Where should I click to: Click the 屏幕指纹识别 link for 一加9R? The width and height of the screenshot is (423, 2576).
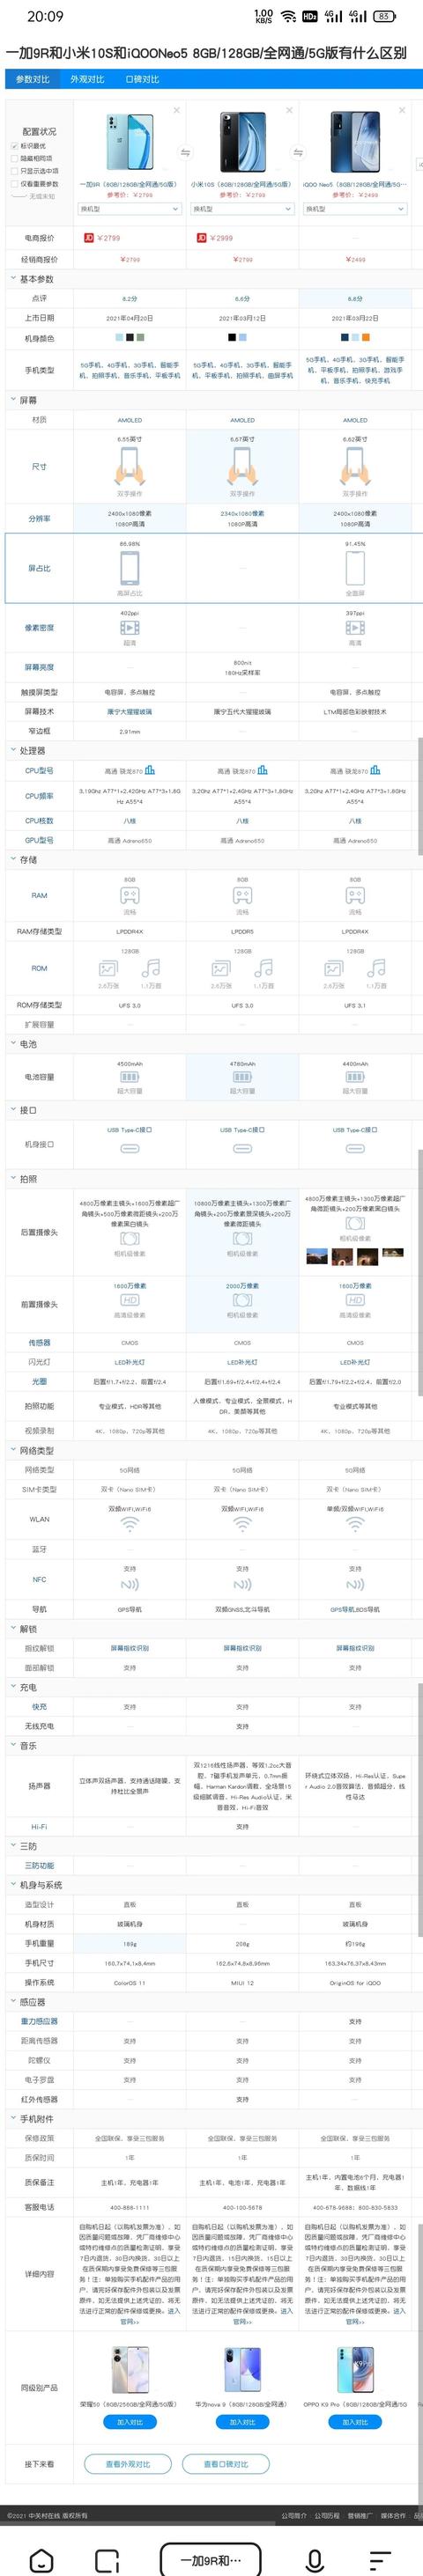pos(130,1648)
